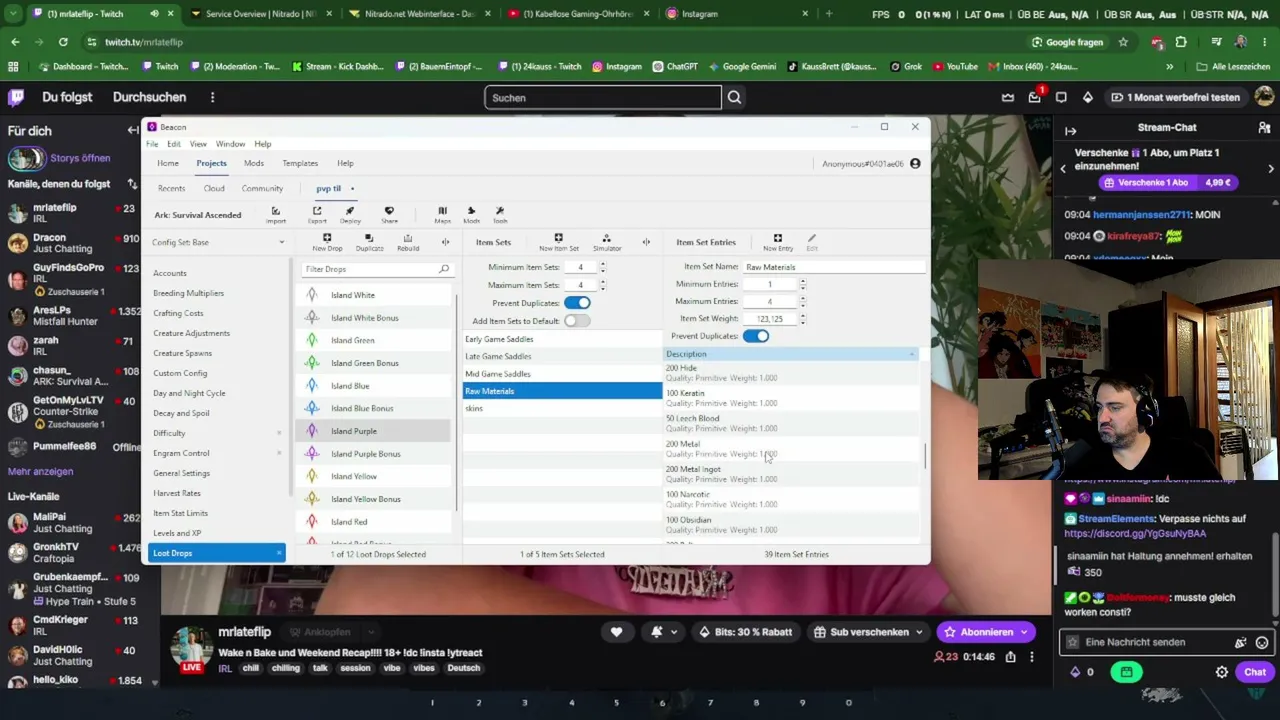Screen dimensions: 1280x720
Task: Open the discord.gg link in chat
Action: tap(1135, 533)
